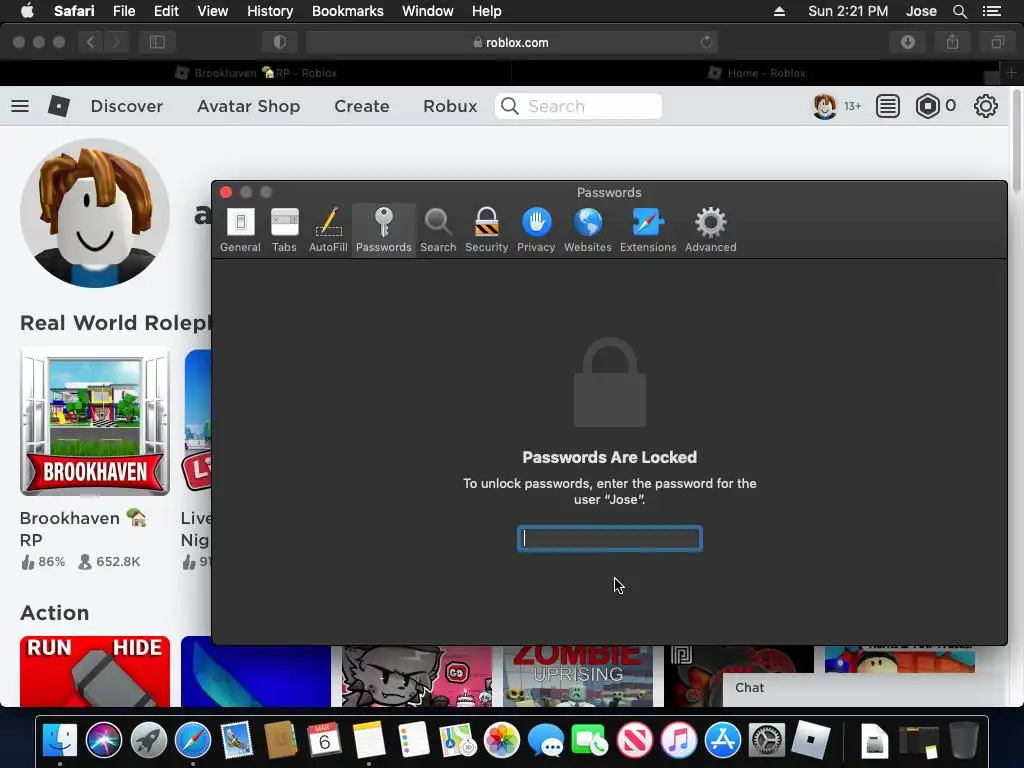Launch Siri from the Dock
1024x768 pixels.
[x=104, y=741]
